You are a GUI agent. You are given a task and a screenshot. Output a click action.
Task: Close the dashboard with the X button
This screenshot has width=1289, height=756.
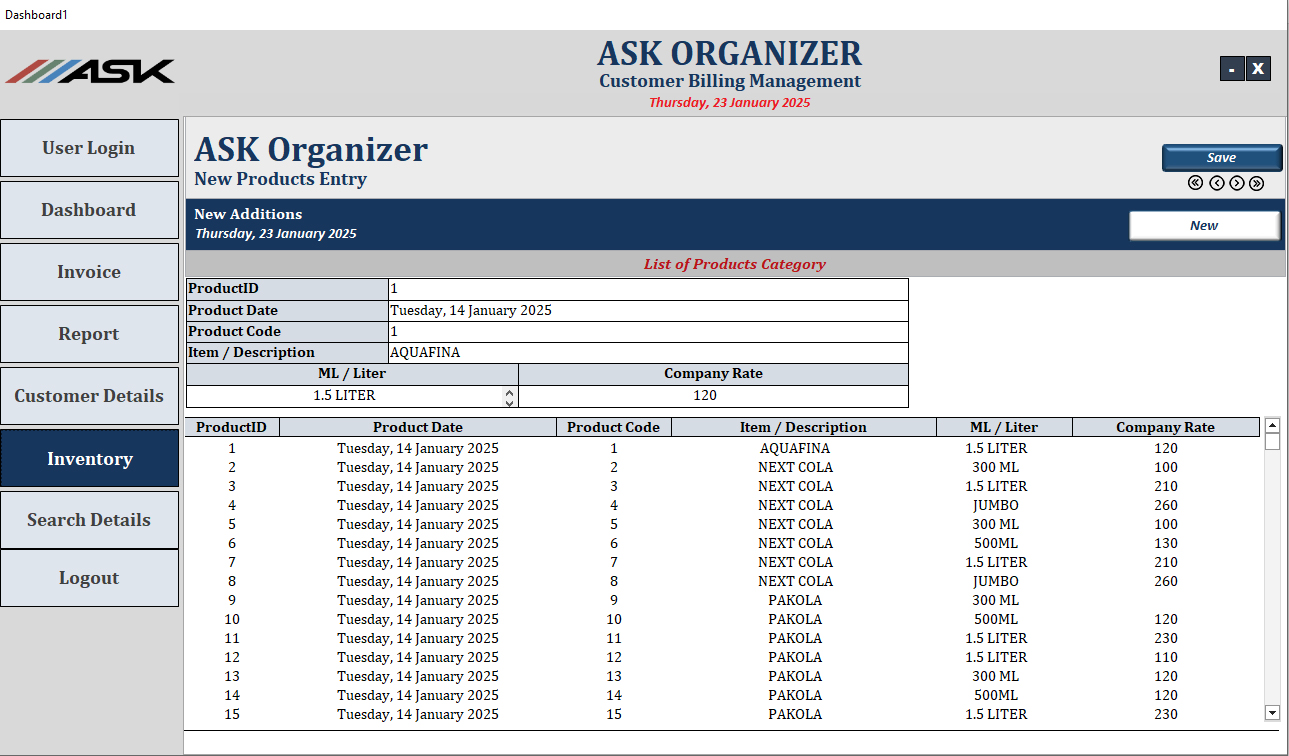click(x=1258, y=68)
